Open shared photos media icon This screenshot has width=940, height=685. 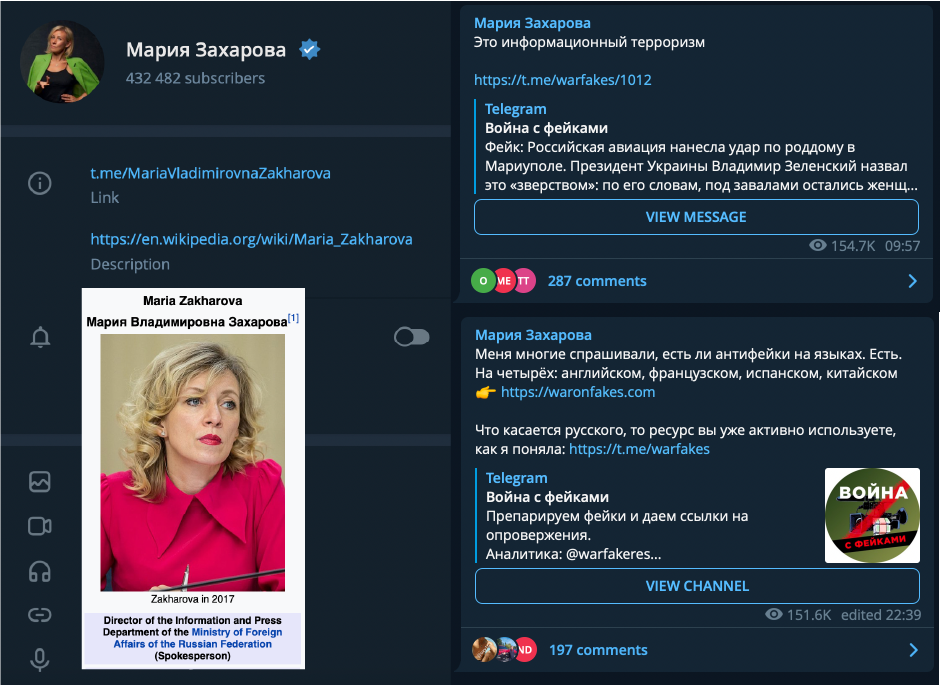(x=40, y=481)
